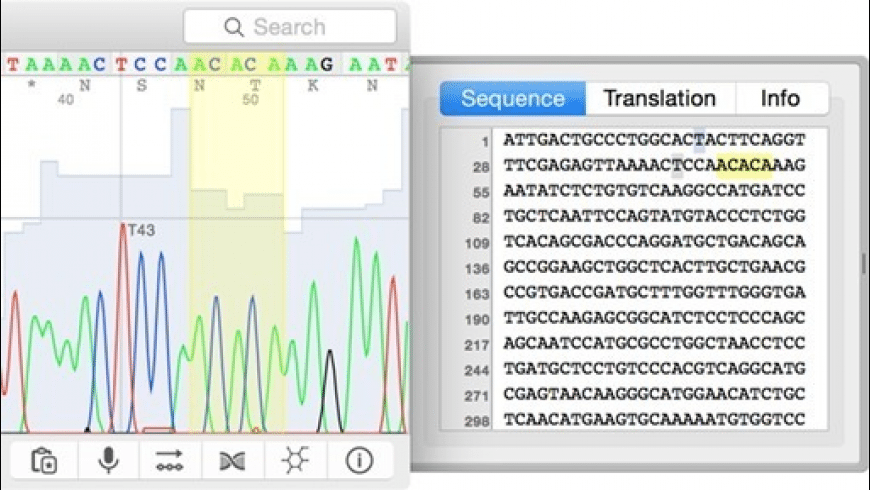Click the microphone icon in bottom toolbar
Image resolution: width=870 pixels, height=490 pixels.
pos(108,460)
